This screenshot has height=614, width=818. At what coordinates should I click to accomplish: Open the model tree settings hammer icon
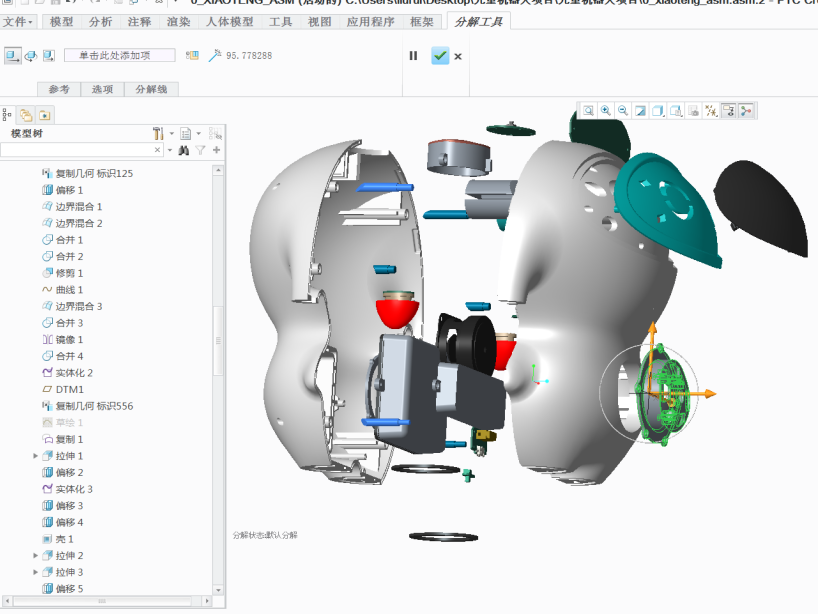click(158, 133)
